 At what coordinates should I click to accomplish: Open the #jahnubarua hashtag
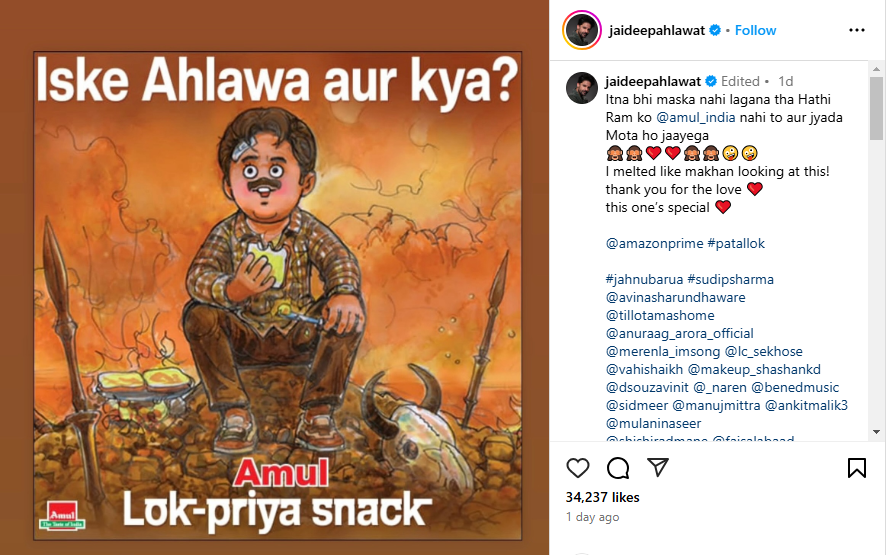(x=644, y=279)
